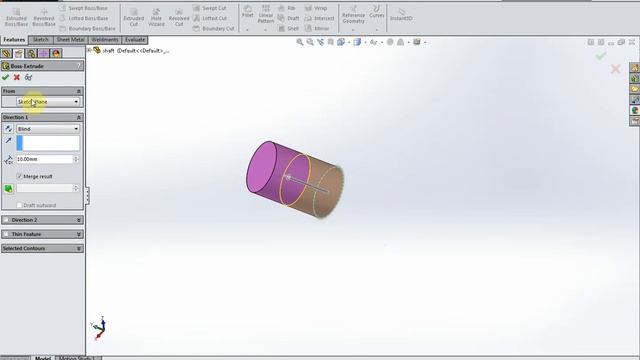
Task: Open the DimXpertManager tab icon
Action: click(x=44, y=53)
